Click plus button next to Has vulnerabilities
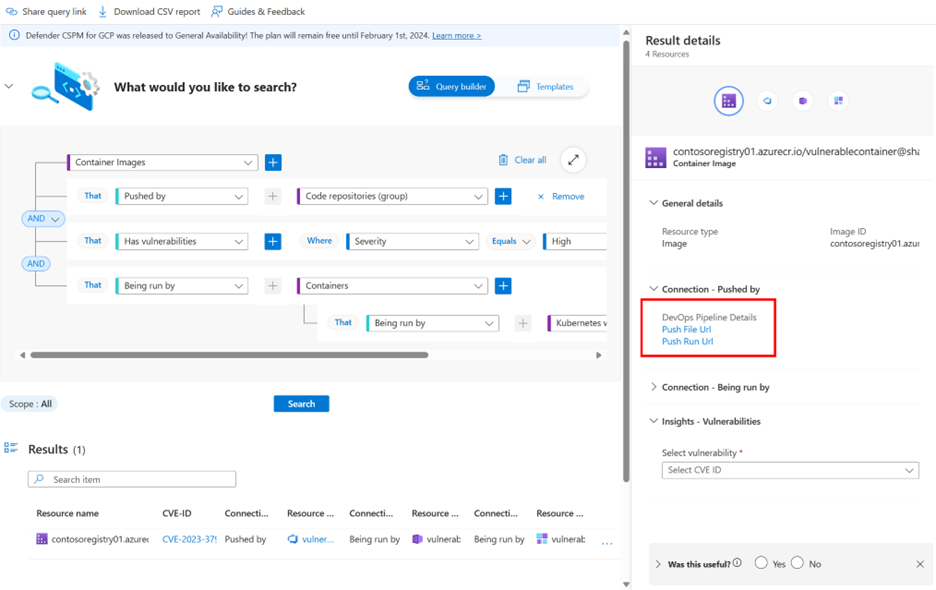The image size is (936, 590). pos(273,241)
